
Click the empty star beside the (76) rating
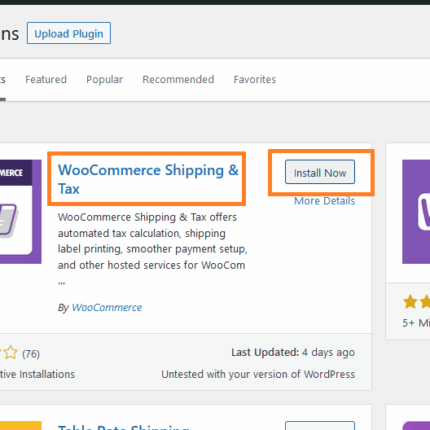tap(11, 353)
